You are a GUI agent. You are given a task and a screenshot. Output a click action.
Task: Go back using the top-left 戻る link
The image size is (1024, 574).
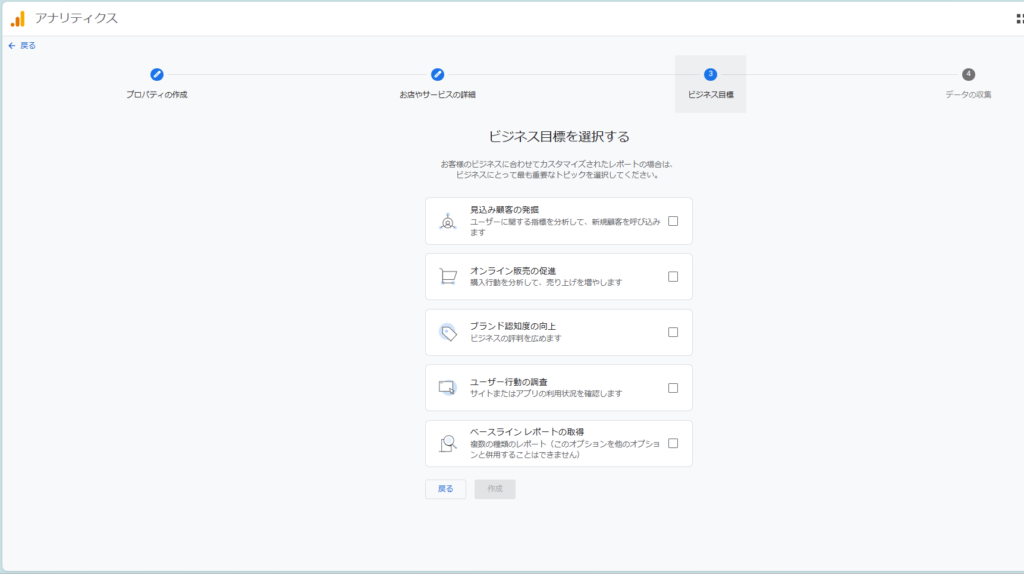click(22, 45)
